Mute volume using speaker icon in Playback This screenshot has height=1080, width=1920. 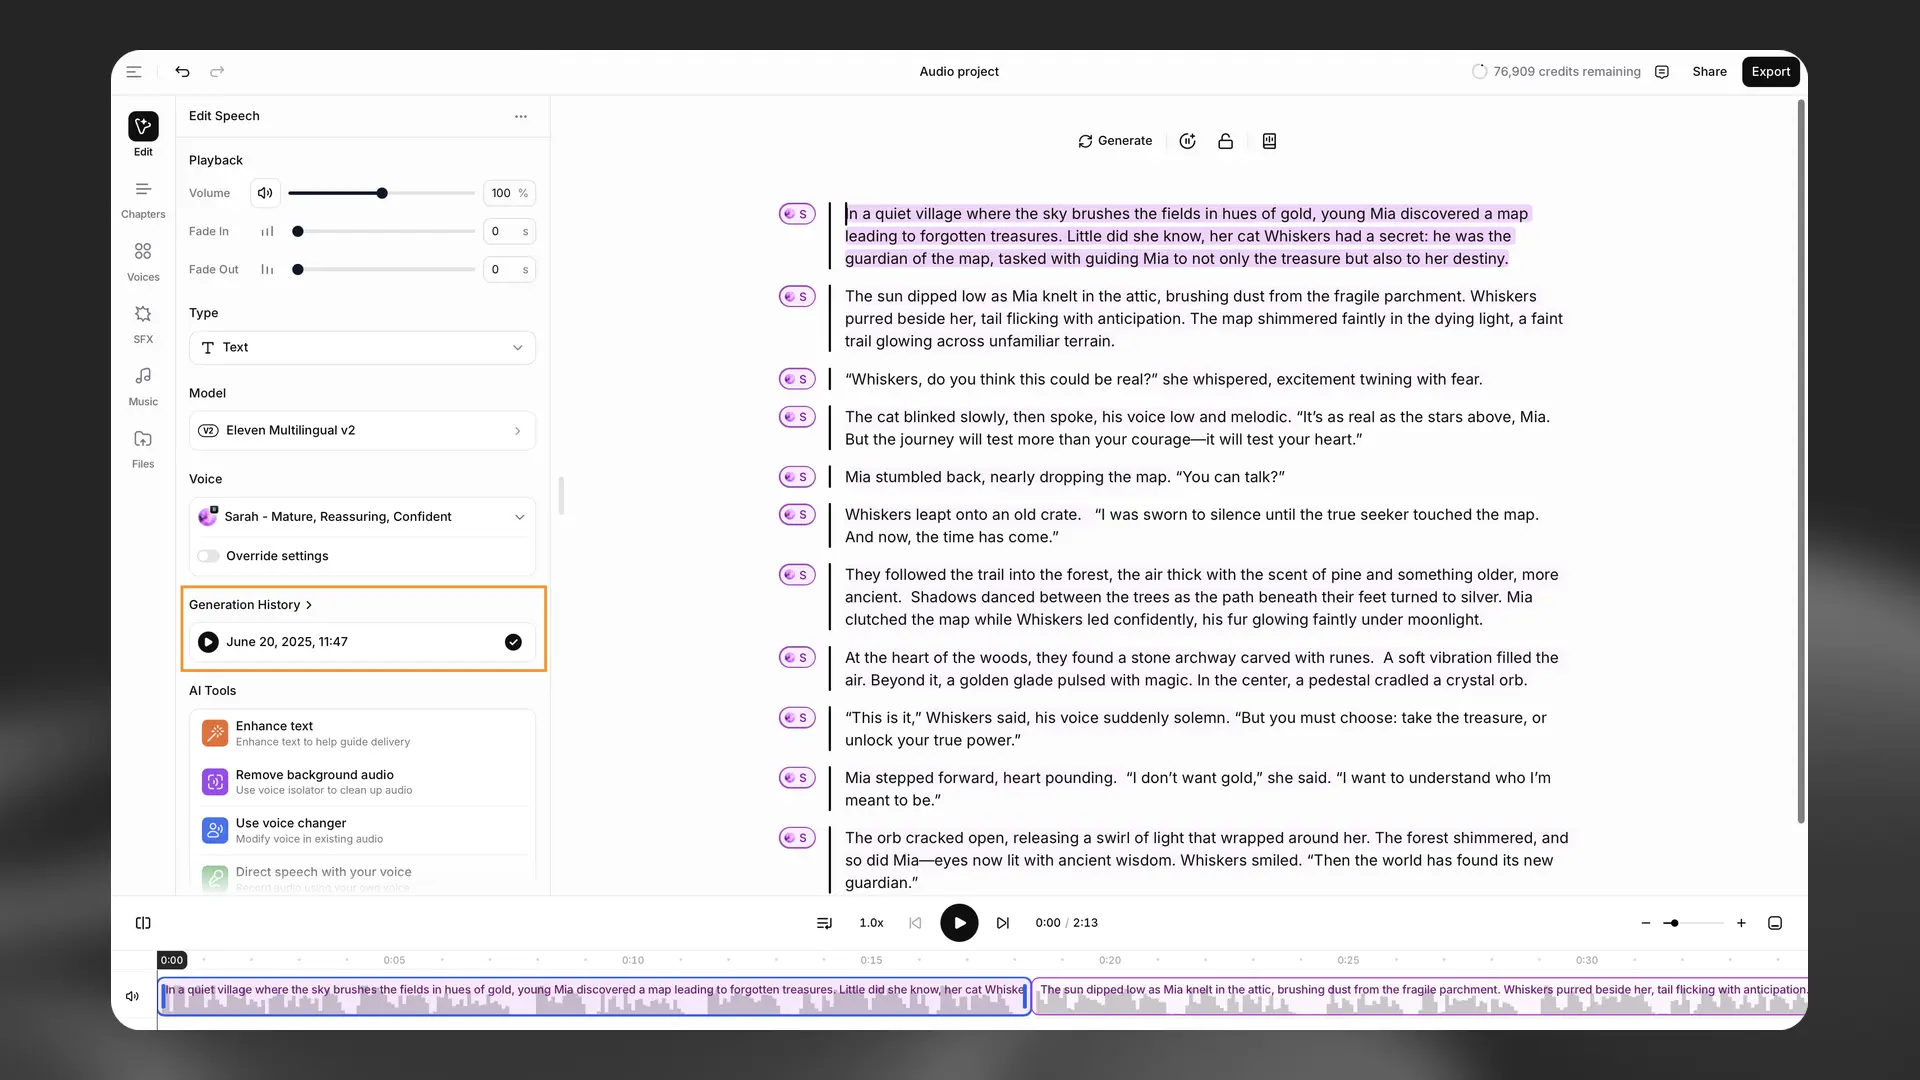(x=265, y=193)
